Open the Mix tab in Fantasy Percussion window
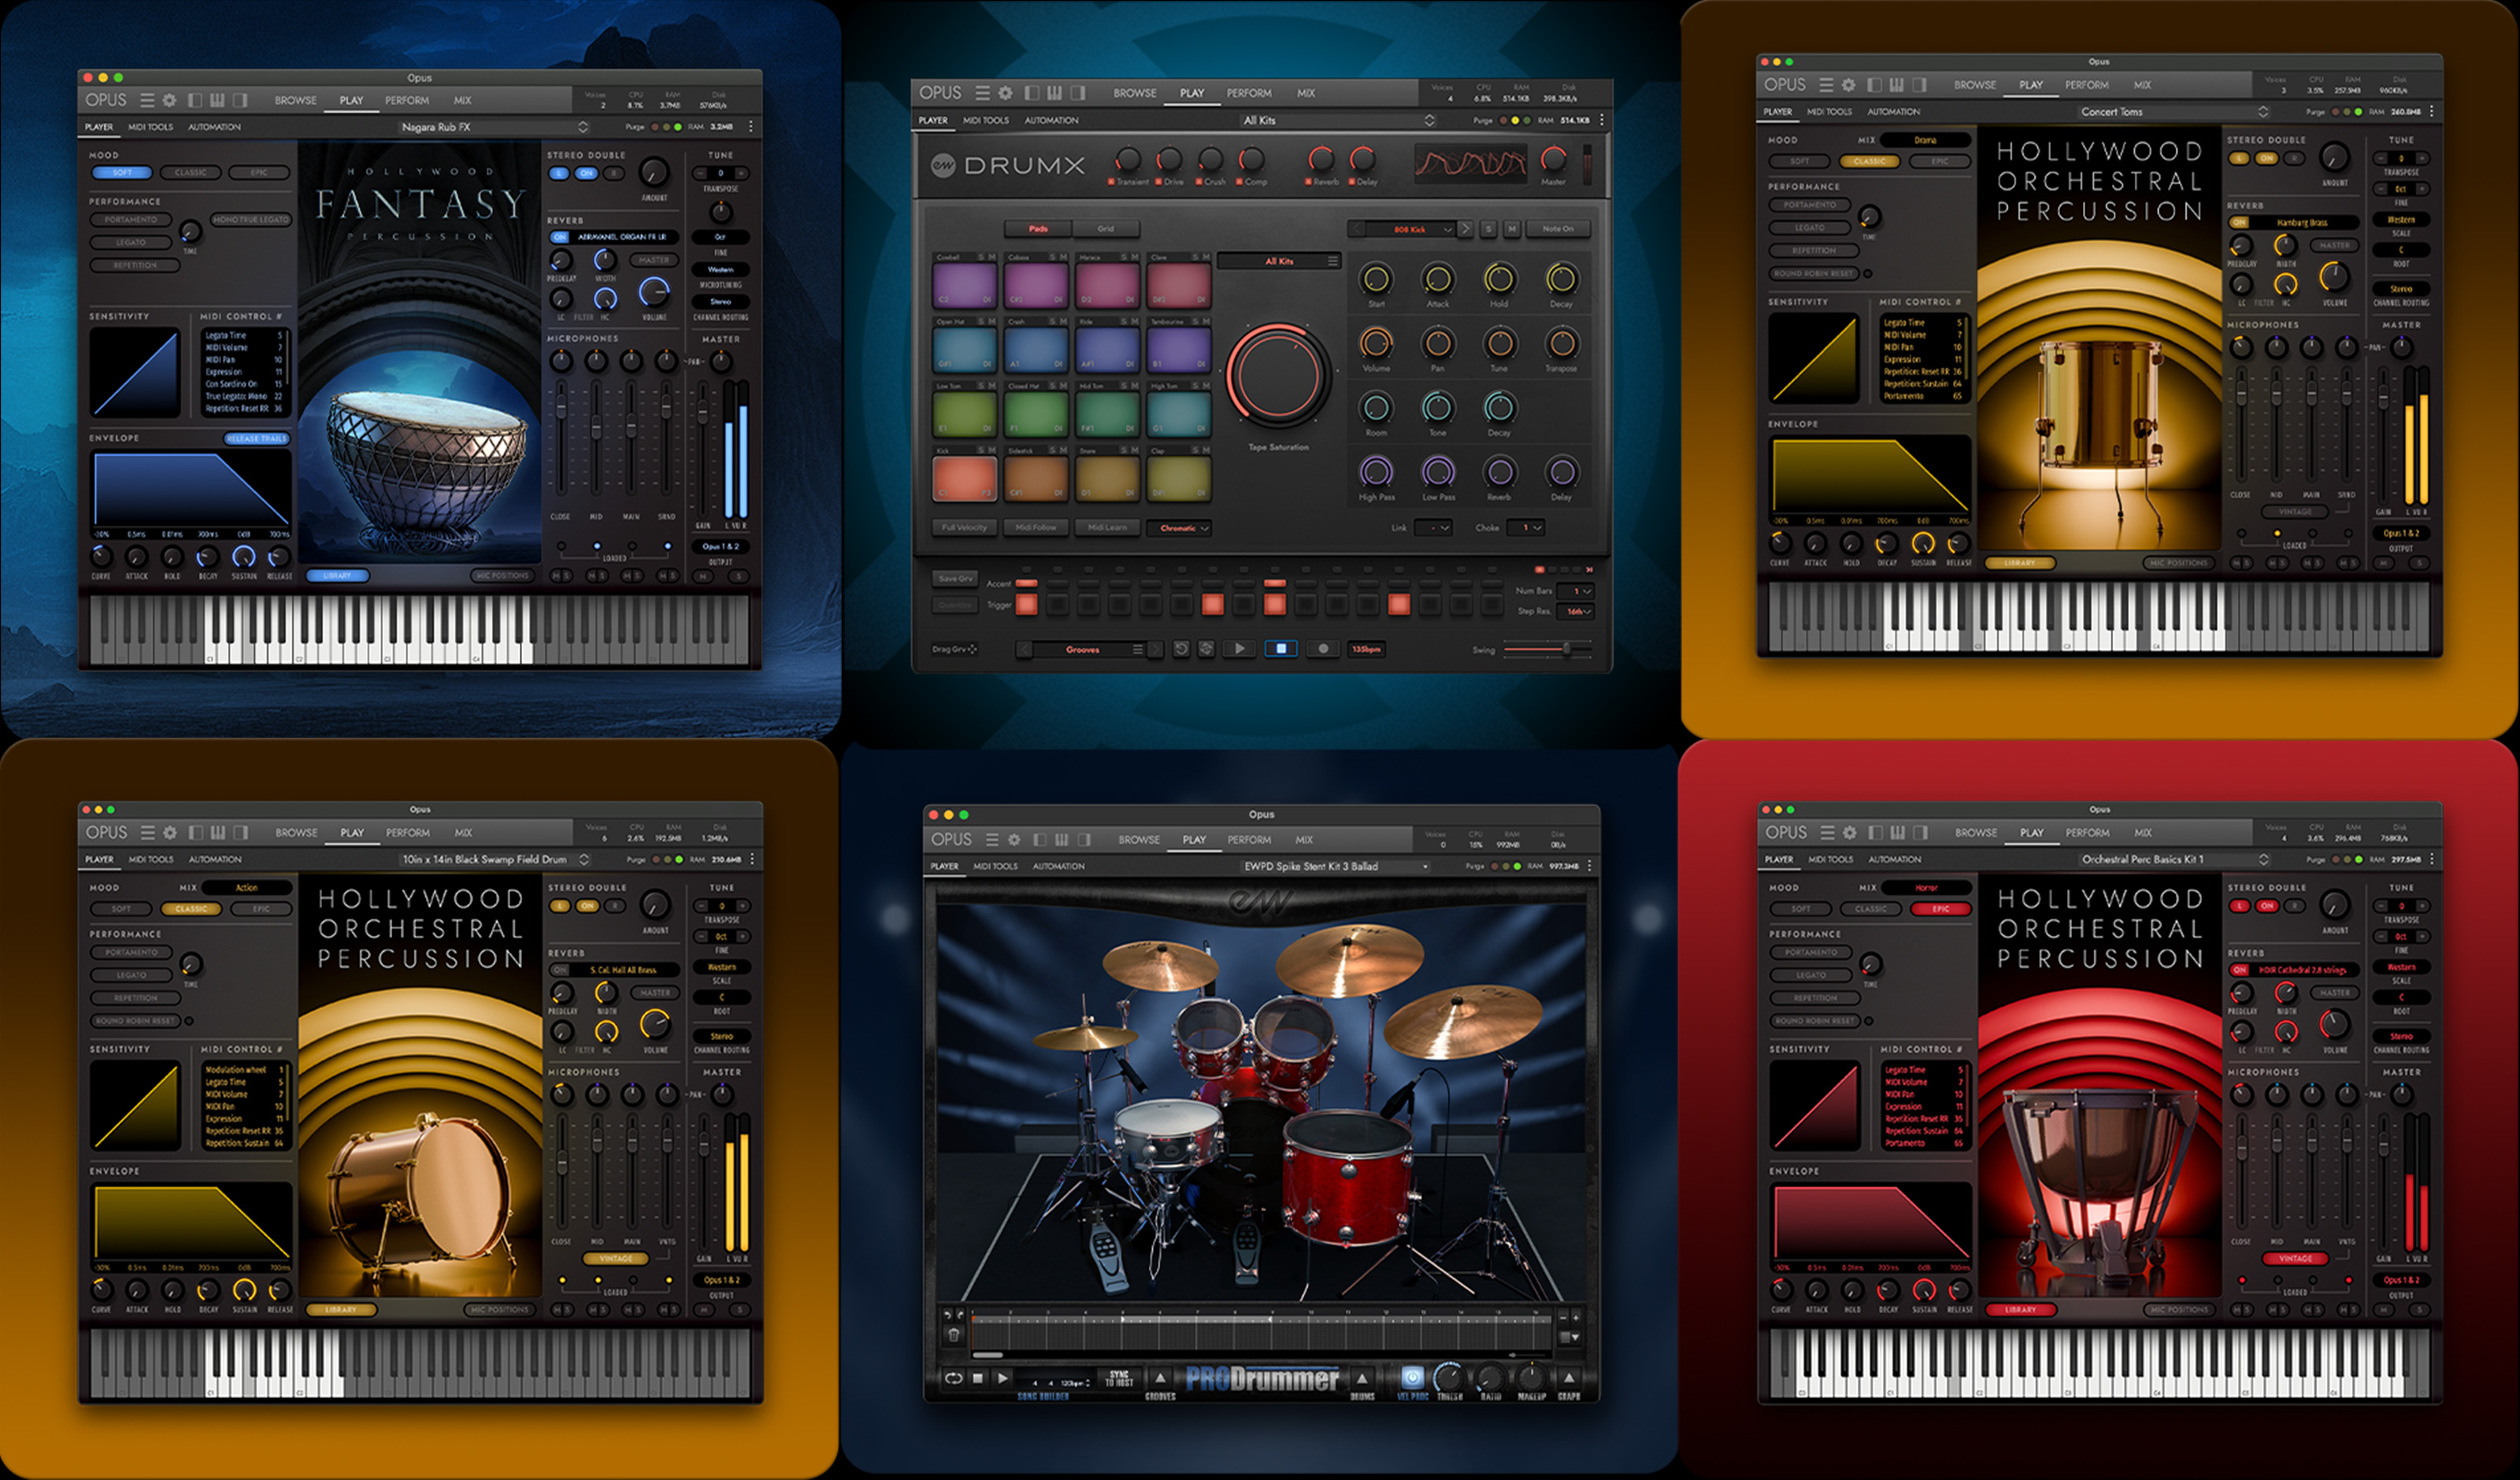Screen dimensions: 2520x1480 click(462, 100)
